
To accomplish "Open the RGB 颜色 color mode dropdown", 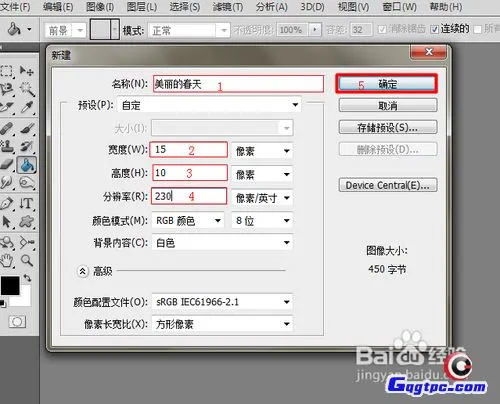I will [188, 220].
